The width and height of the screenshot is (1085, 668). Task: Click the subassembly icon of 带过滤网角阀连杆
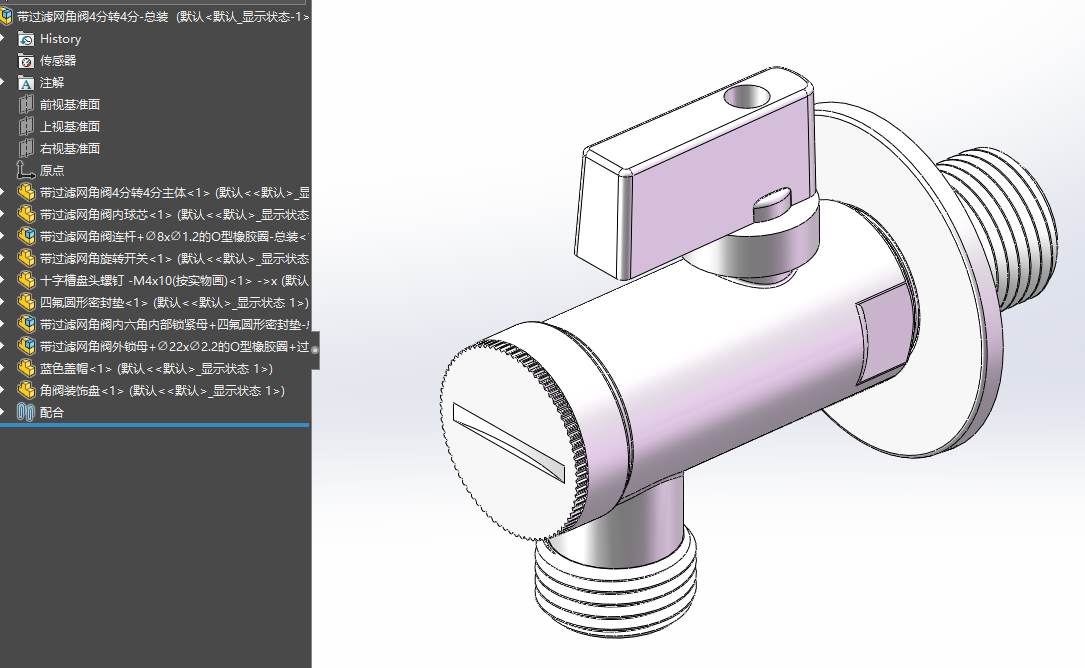(26, 237)
